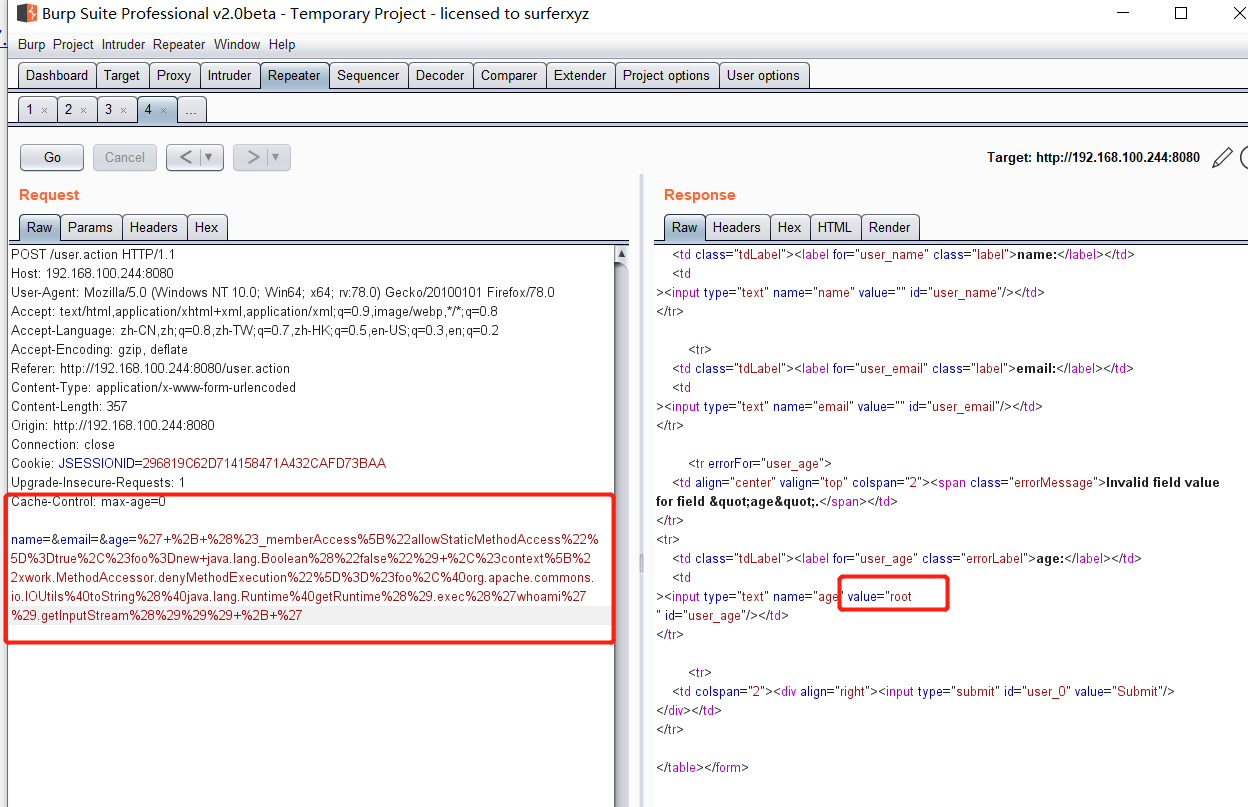Open the Project options tab

click(x=666, y=75)
